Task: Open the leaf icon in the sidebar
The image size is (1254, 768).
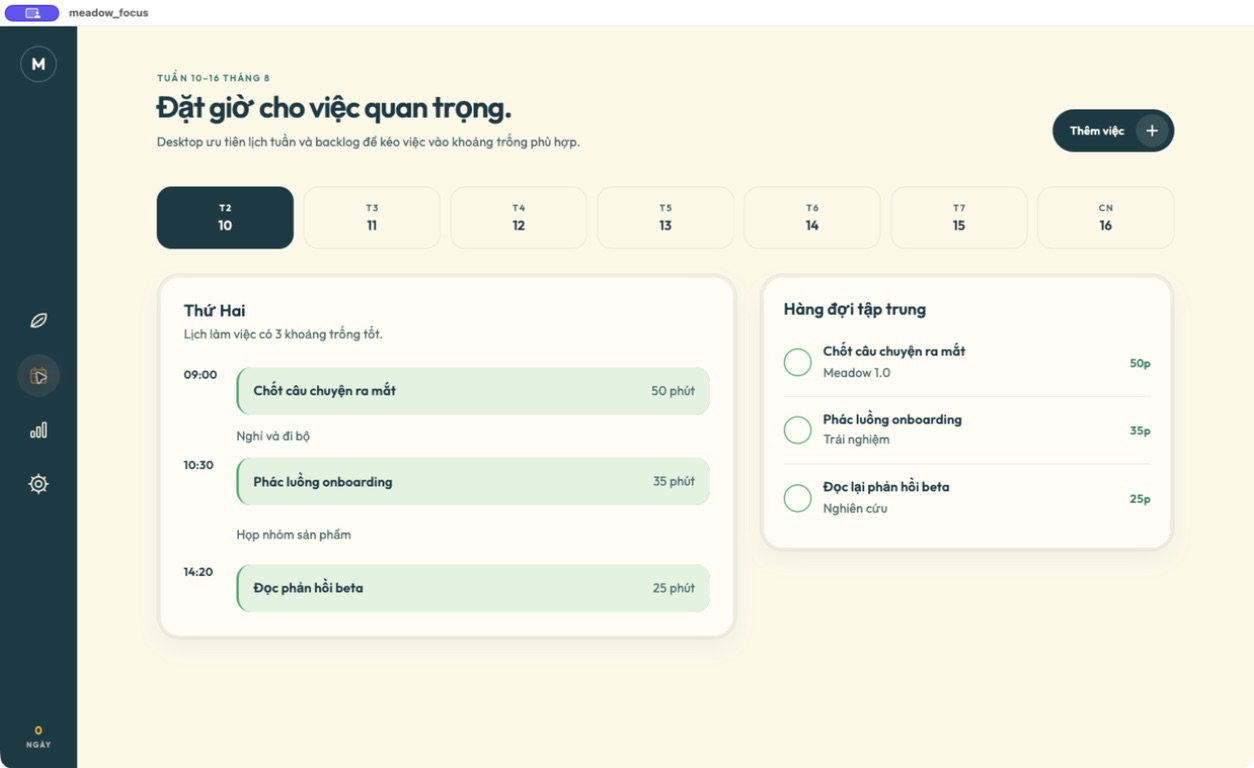Action: (x=38, y=321)
